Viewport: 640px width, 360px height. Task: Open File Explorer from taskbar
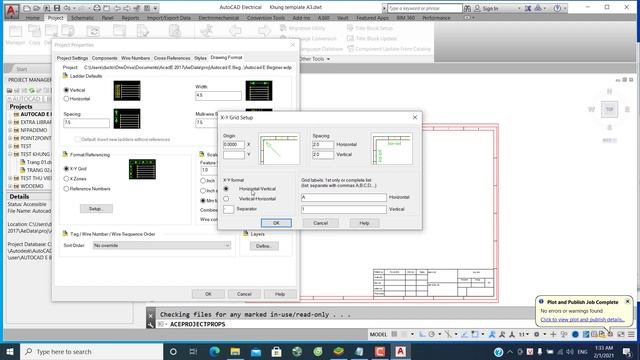tap(235, 351)
